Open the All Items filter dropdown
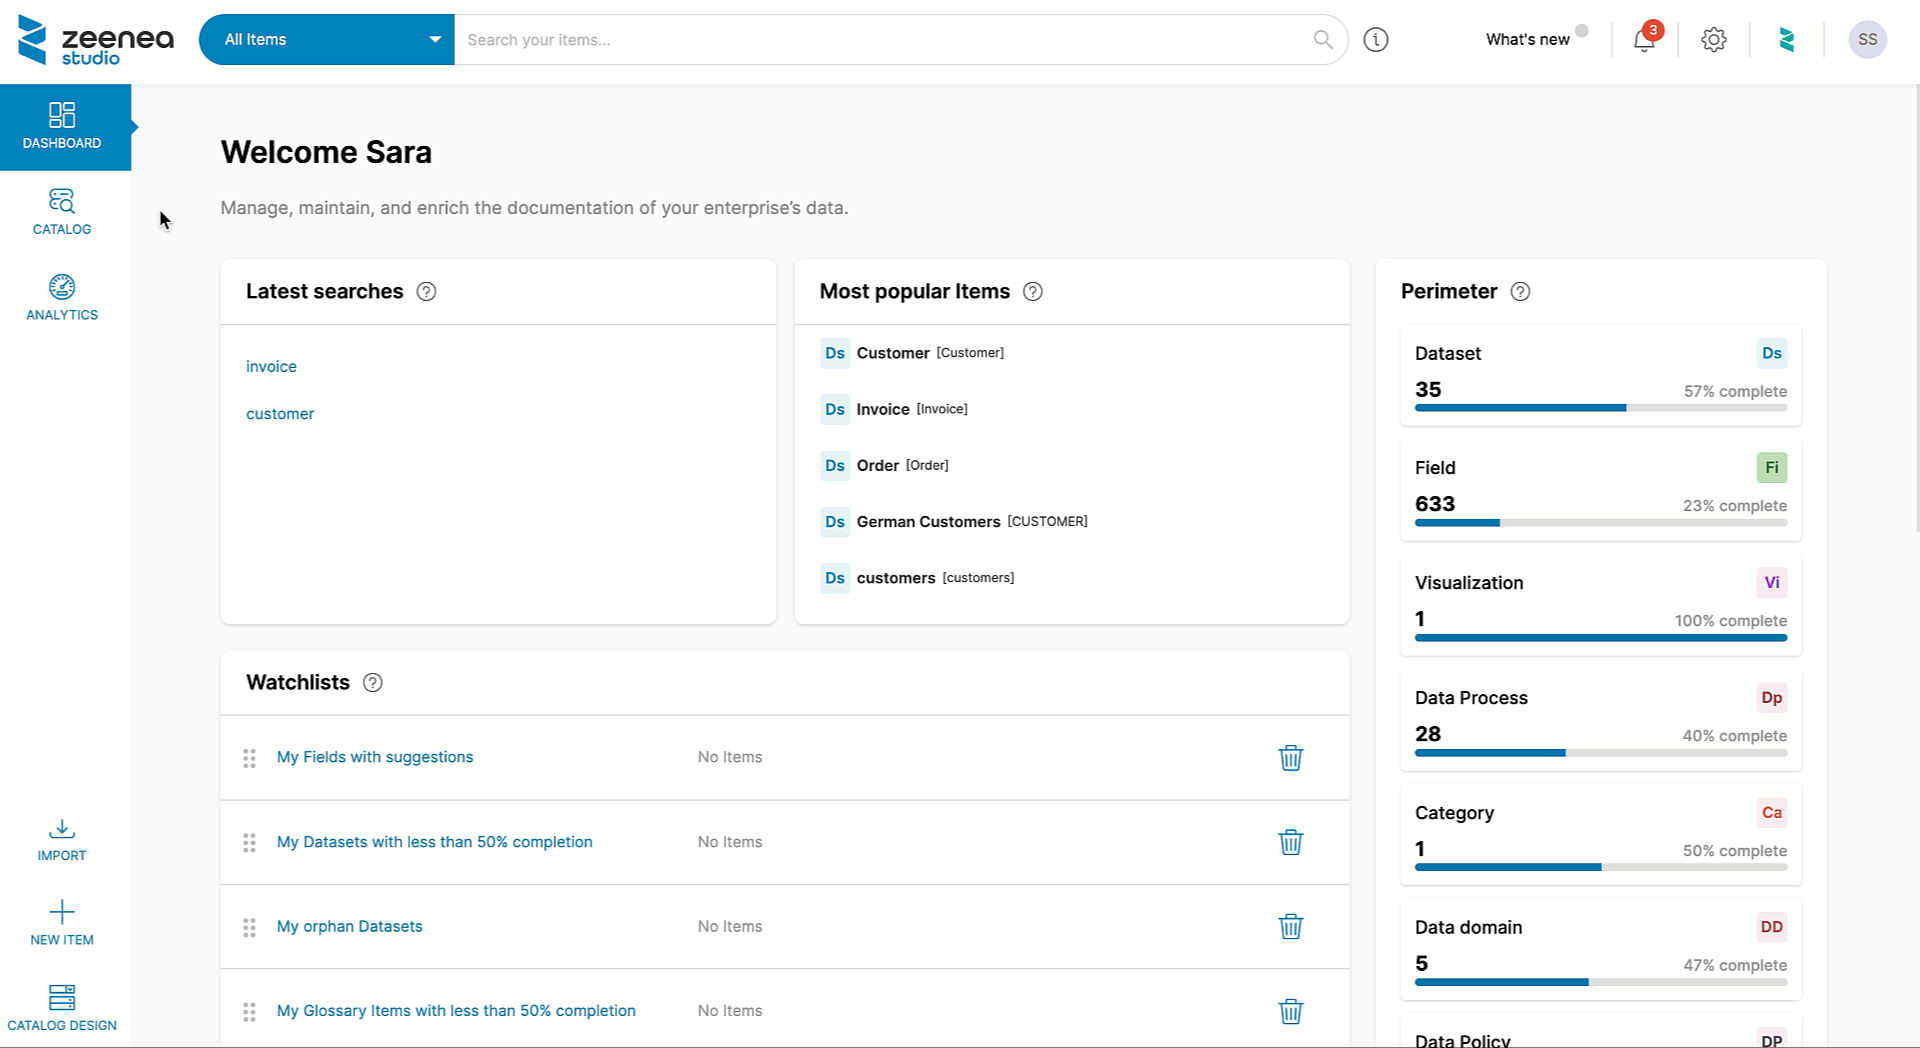This screenshot has width=1920, height=1048. (327, 40)
